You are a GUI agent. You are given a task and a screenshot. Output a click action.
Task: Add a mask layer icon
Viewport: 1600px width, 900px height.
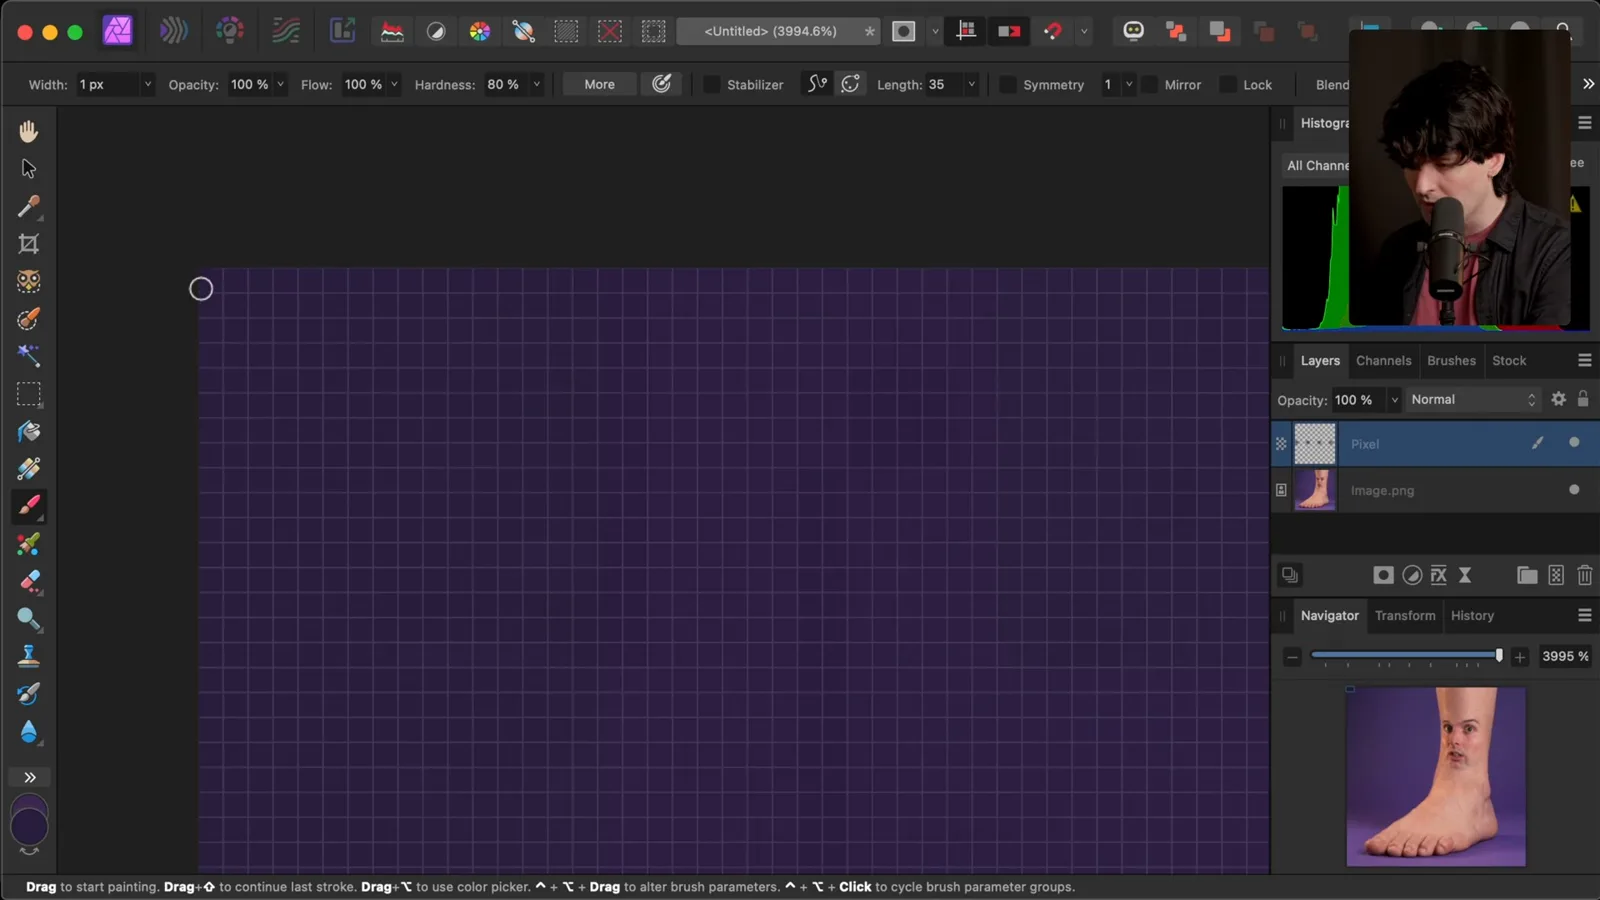1383,575
